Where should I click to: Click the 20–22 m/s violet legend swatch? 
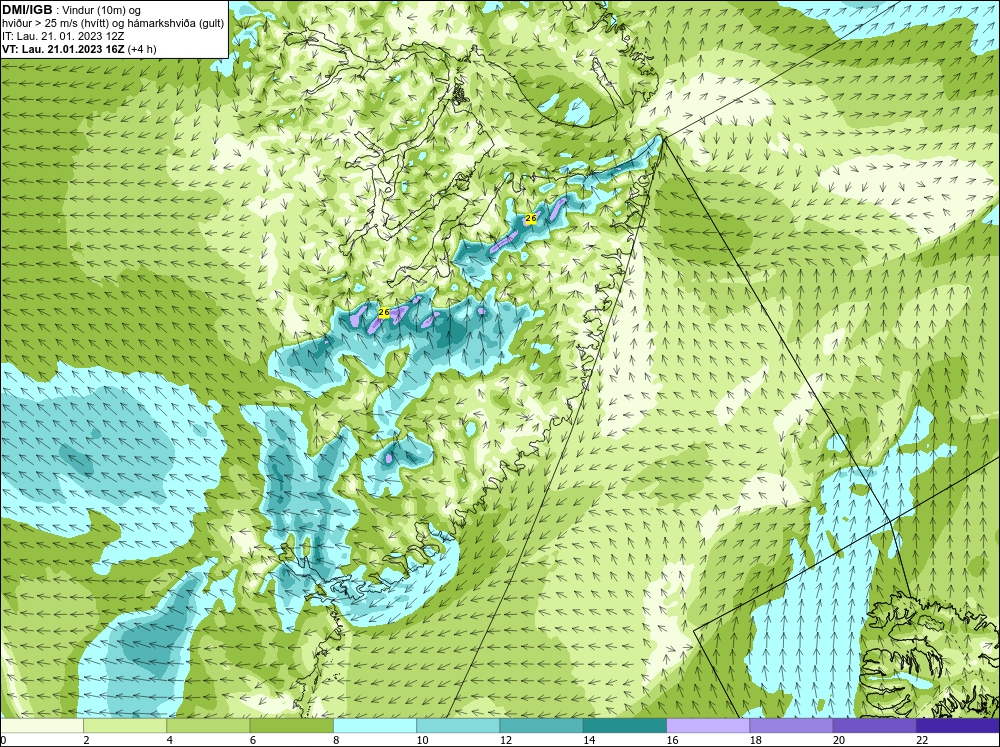[875, 726]
